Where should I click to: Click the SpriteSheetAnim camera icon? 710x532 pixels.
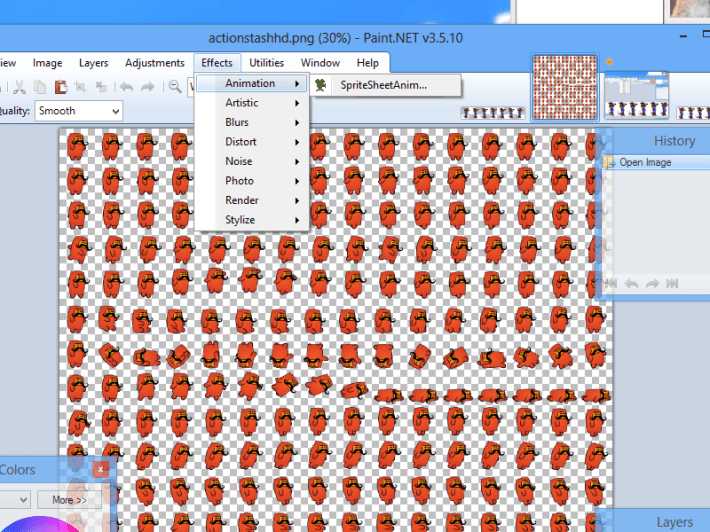pyautogui.click(x=321, y=85)
